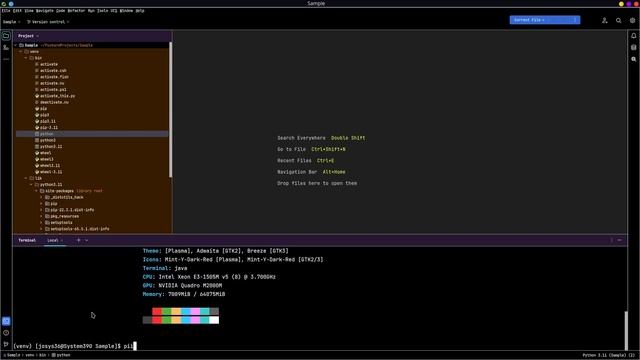Open terminal panel options icon
640x360 pixels.
tap(611, 240)
